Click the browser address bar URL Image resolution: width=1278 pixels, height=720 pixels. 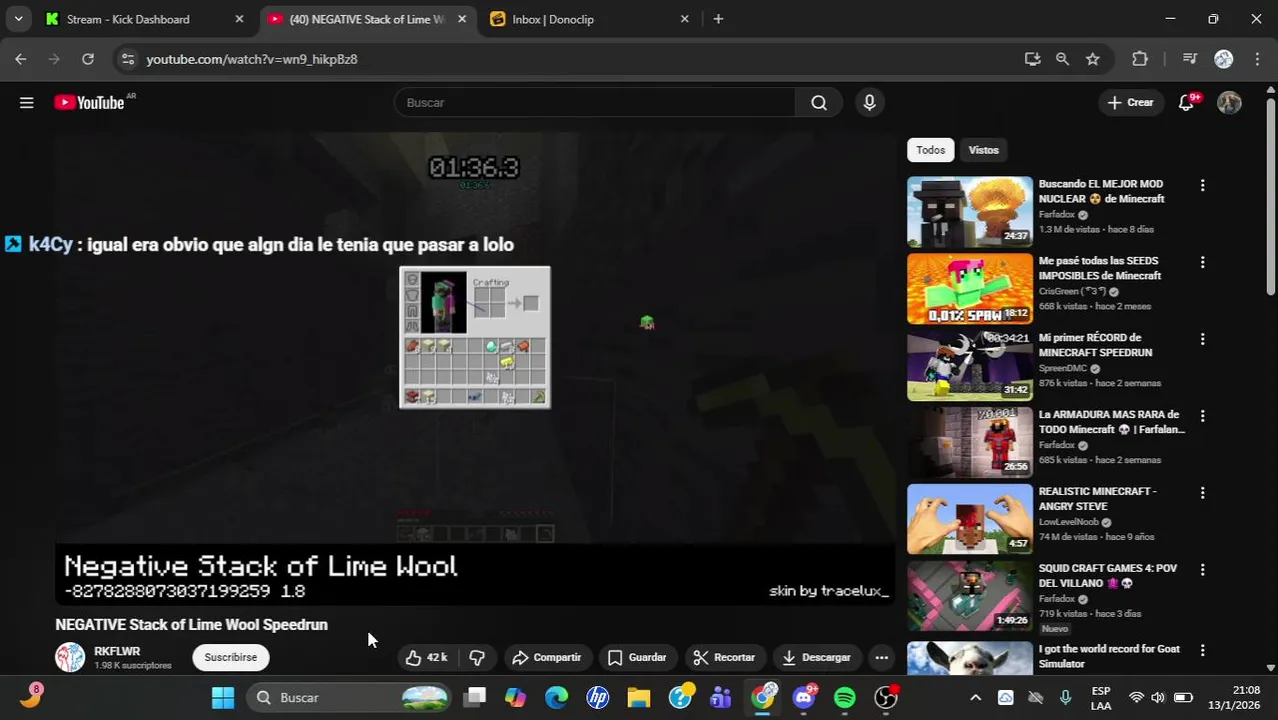click(x=252, y=59)
